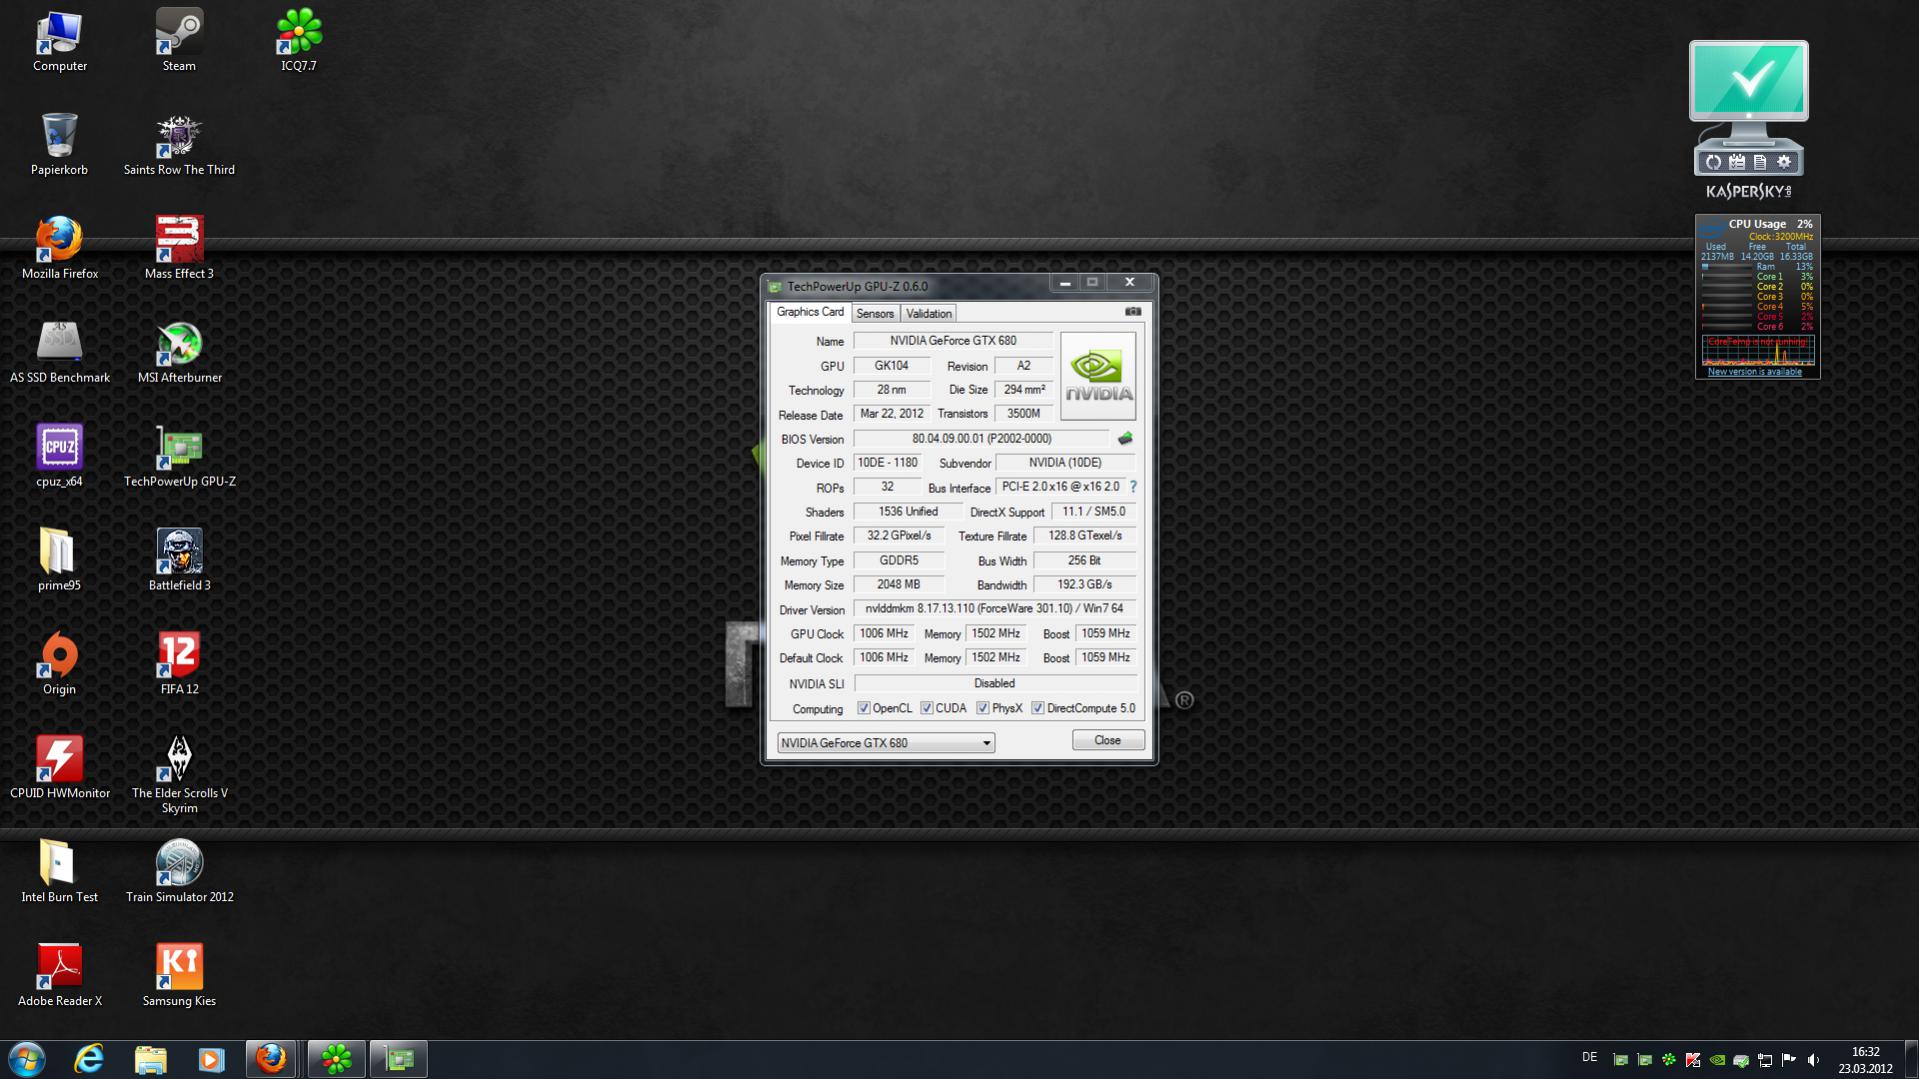Viewport: 1919px width, 1079px height.
Task: Launch Battlefield 3 desktop shortcut
Action: (x=179, y=561)
